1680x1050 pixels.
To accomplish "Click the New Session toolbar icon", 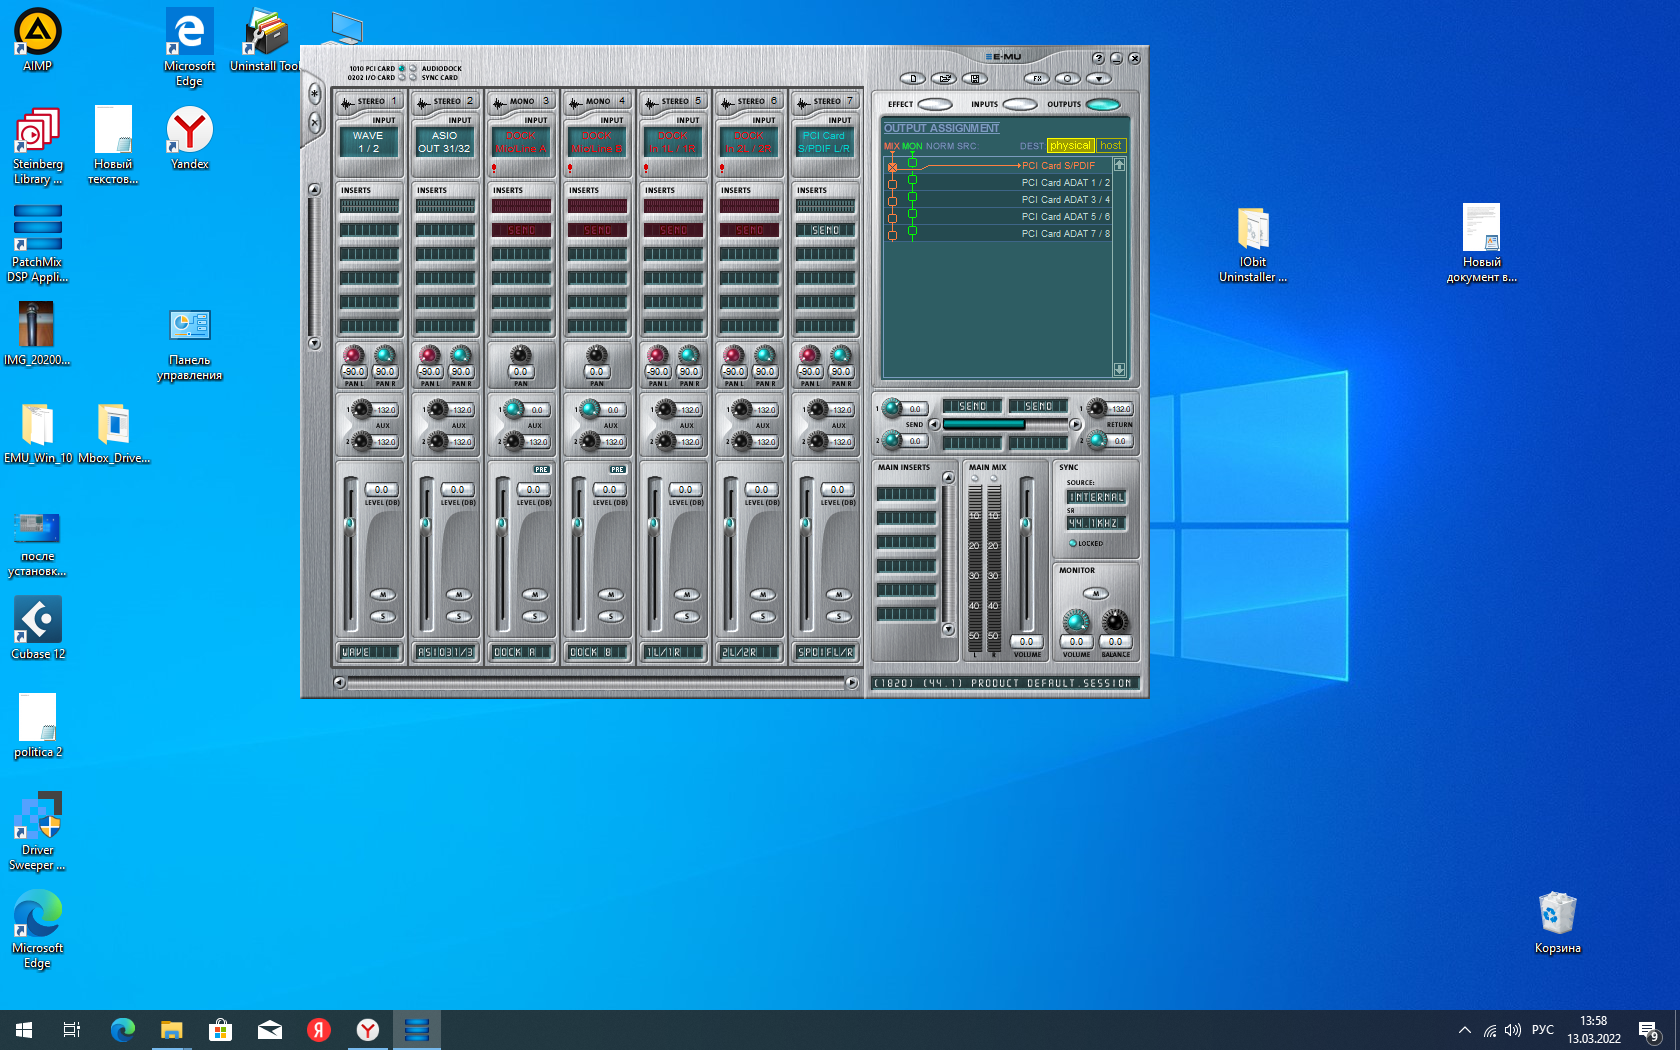I will [912, 78].
